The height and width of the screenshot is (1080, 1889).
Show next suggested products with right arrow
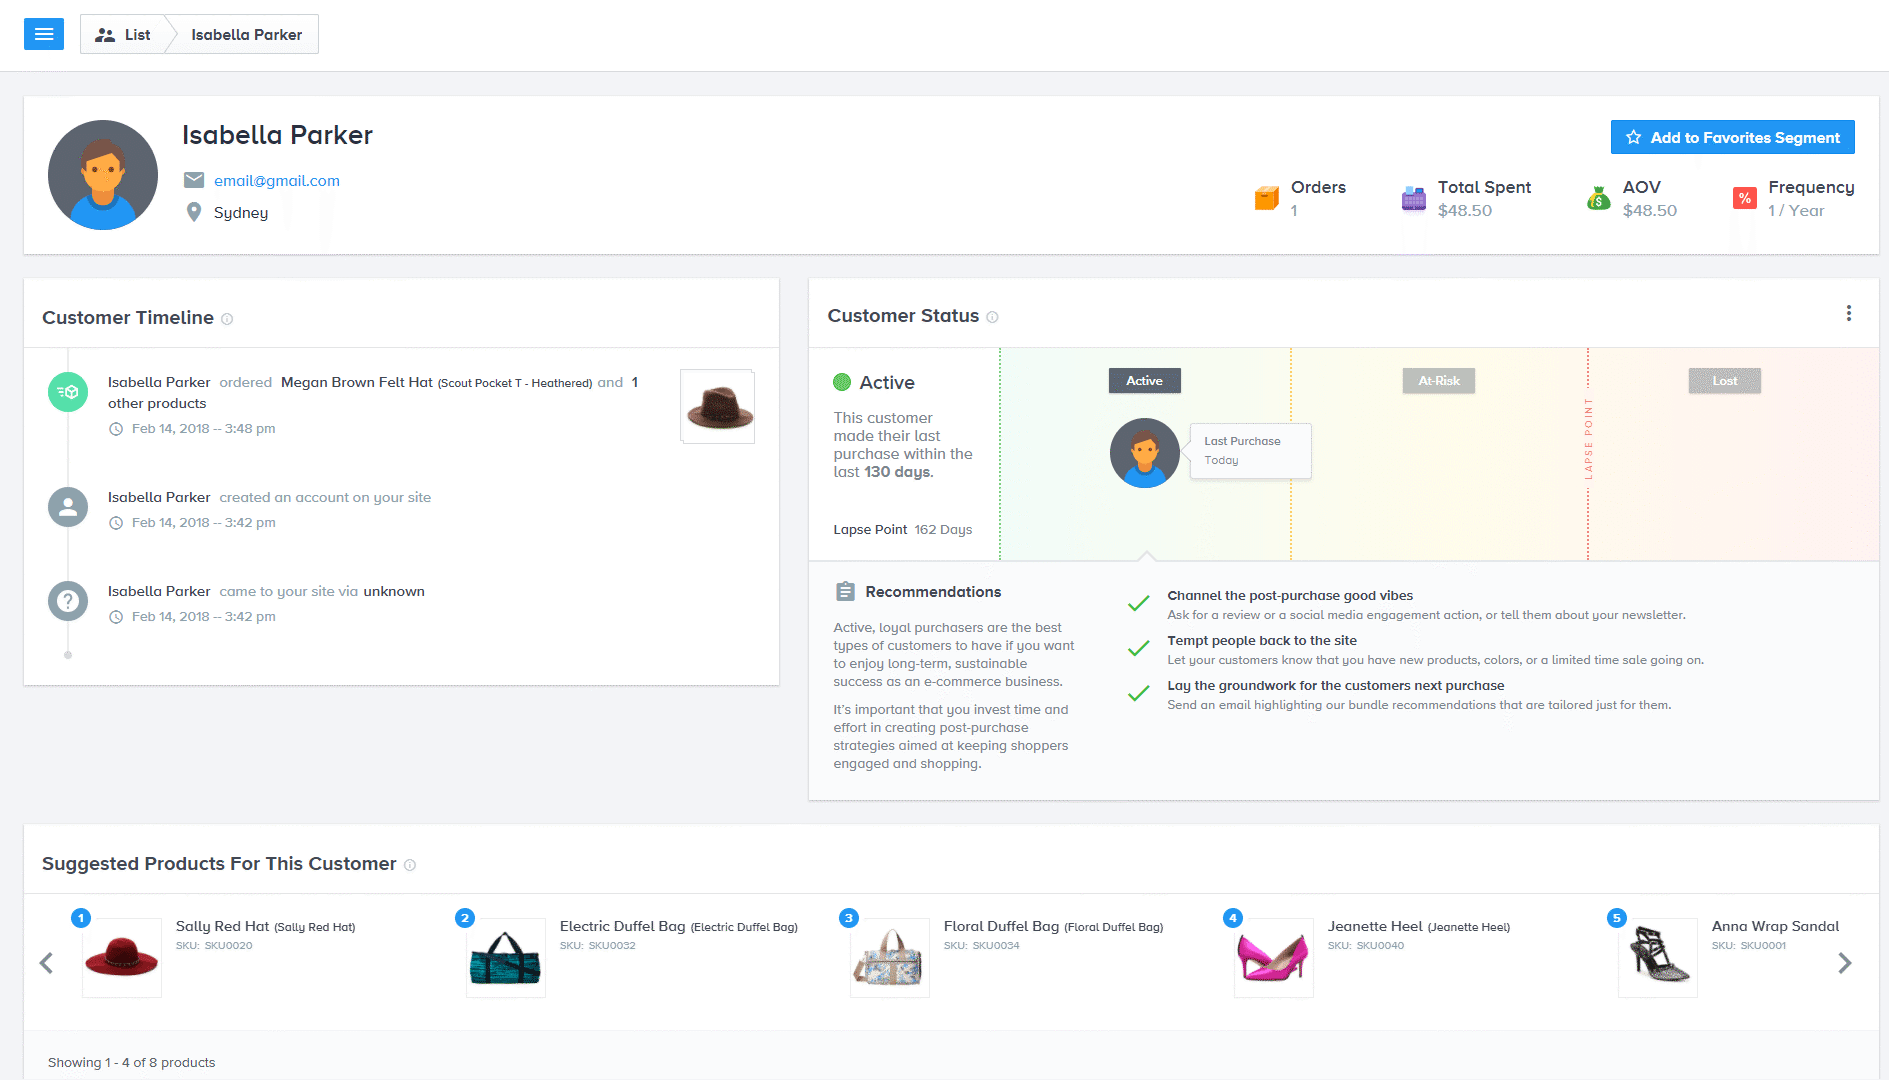click(x=1844, y=963)
